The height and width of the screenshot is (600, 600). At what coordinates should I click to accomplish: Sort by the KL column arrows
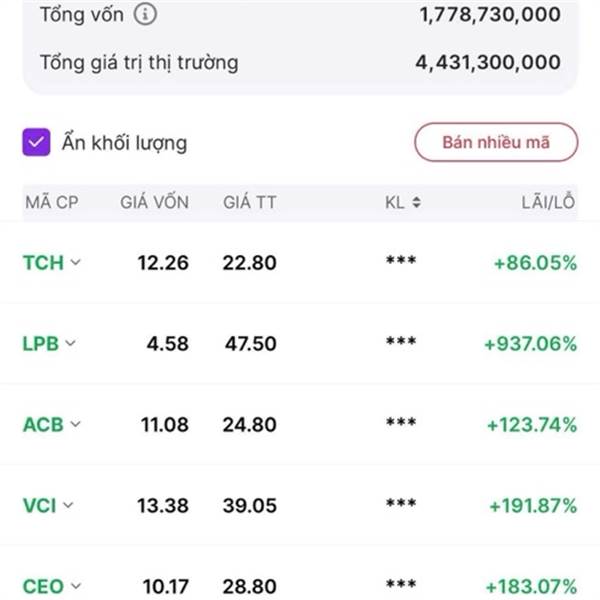[x=416, y=203]
